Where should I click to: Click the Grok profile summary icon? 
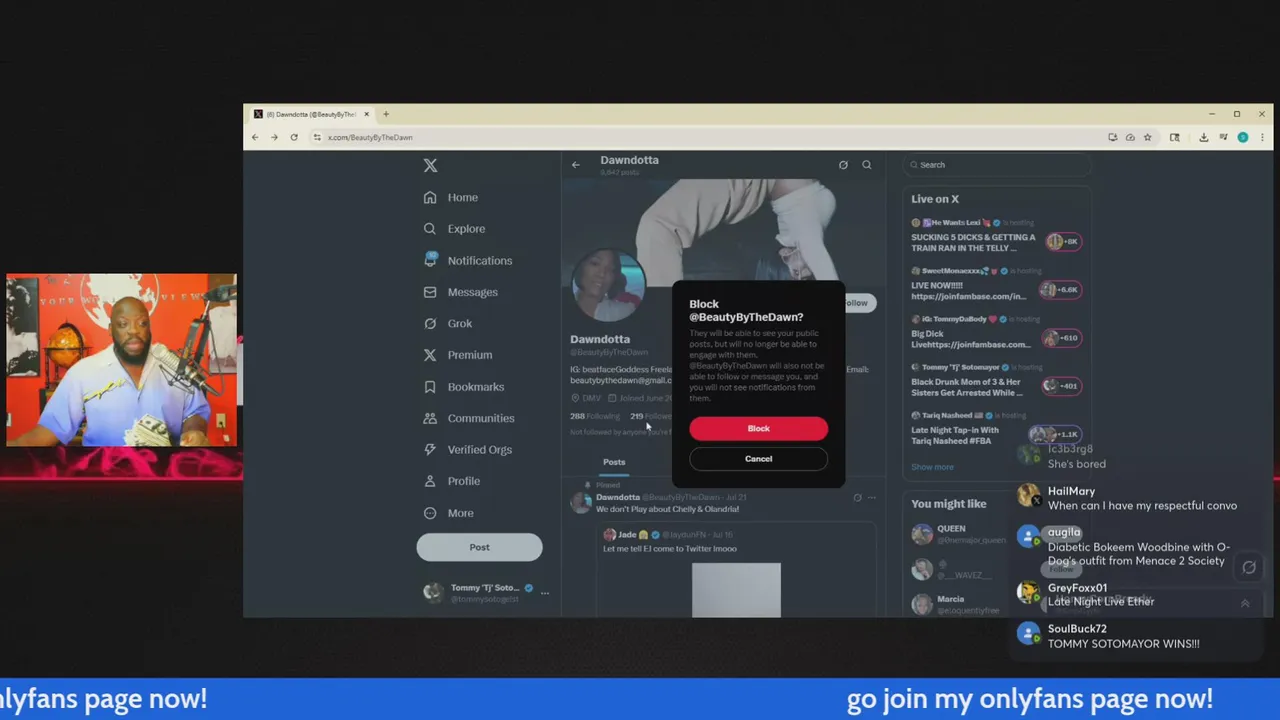843,165
